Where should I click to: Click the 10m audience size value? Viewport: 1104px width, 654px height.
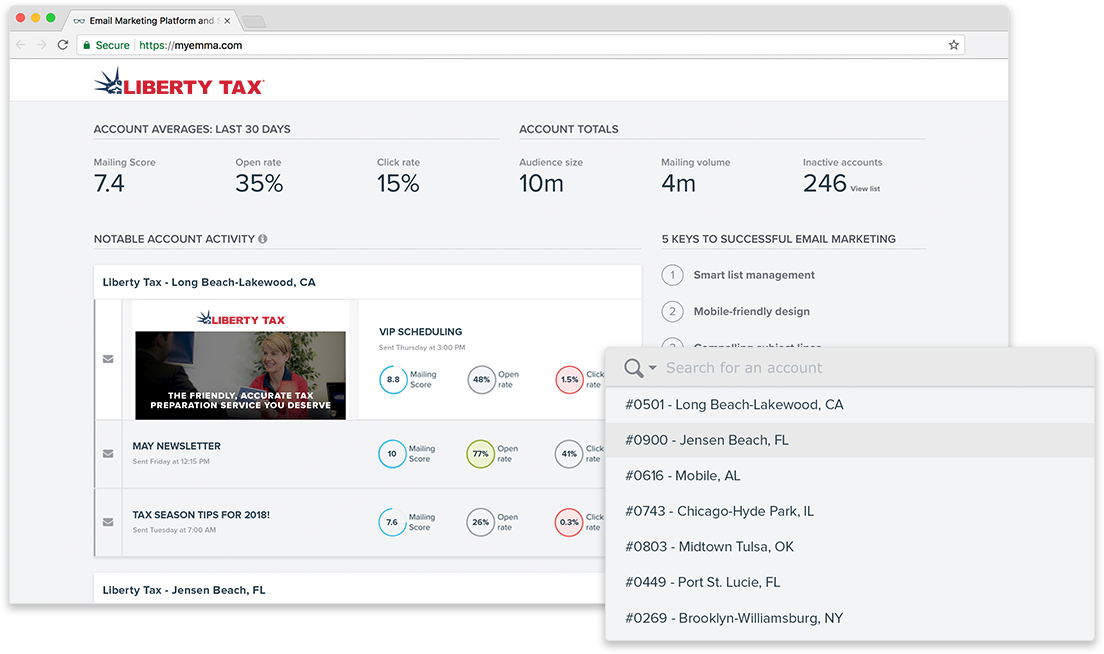(541, 184)
